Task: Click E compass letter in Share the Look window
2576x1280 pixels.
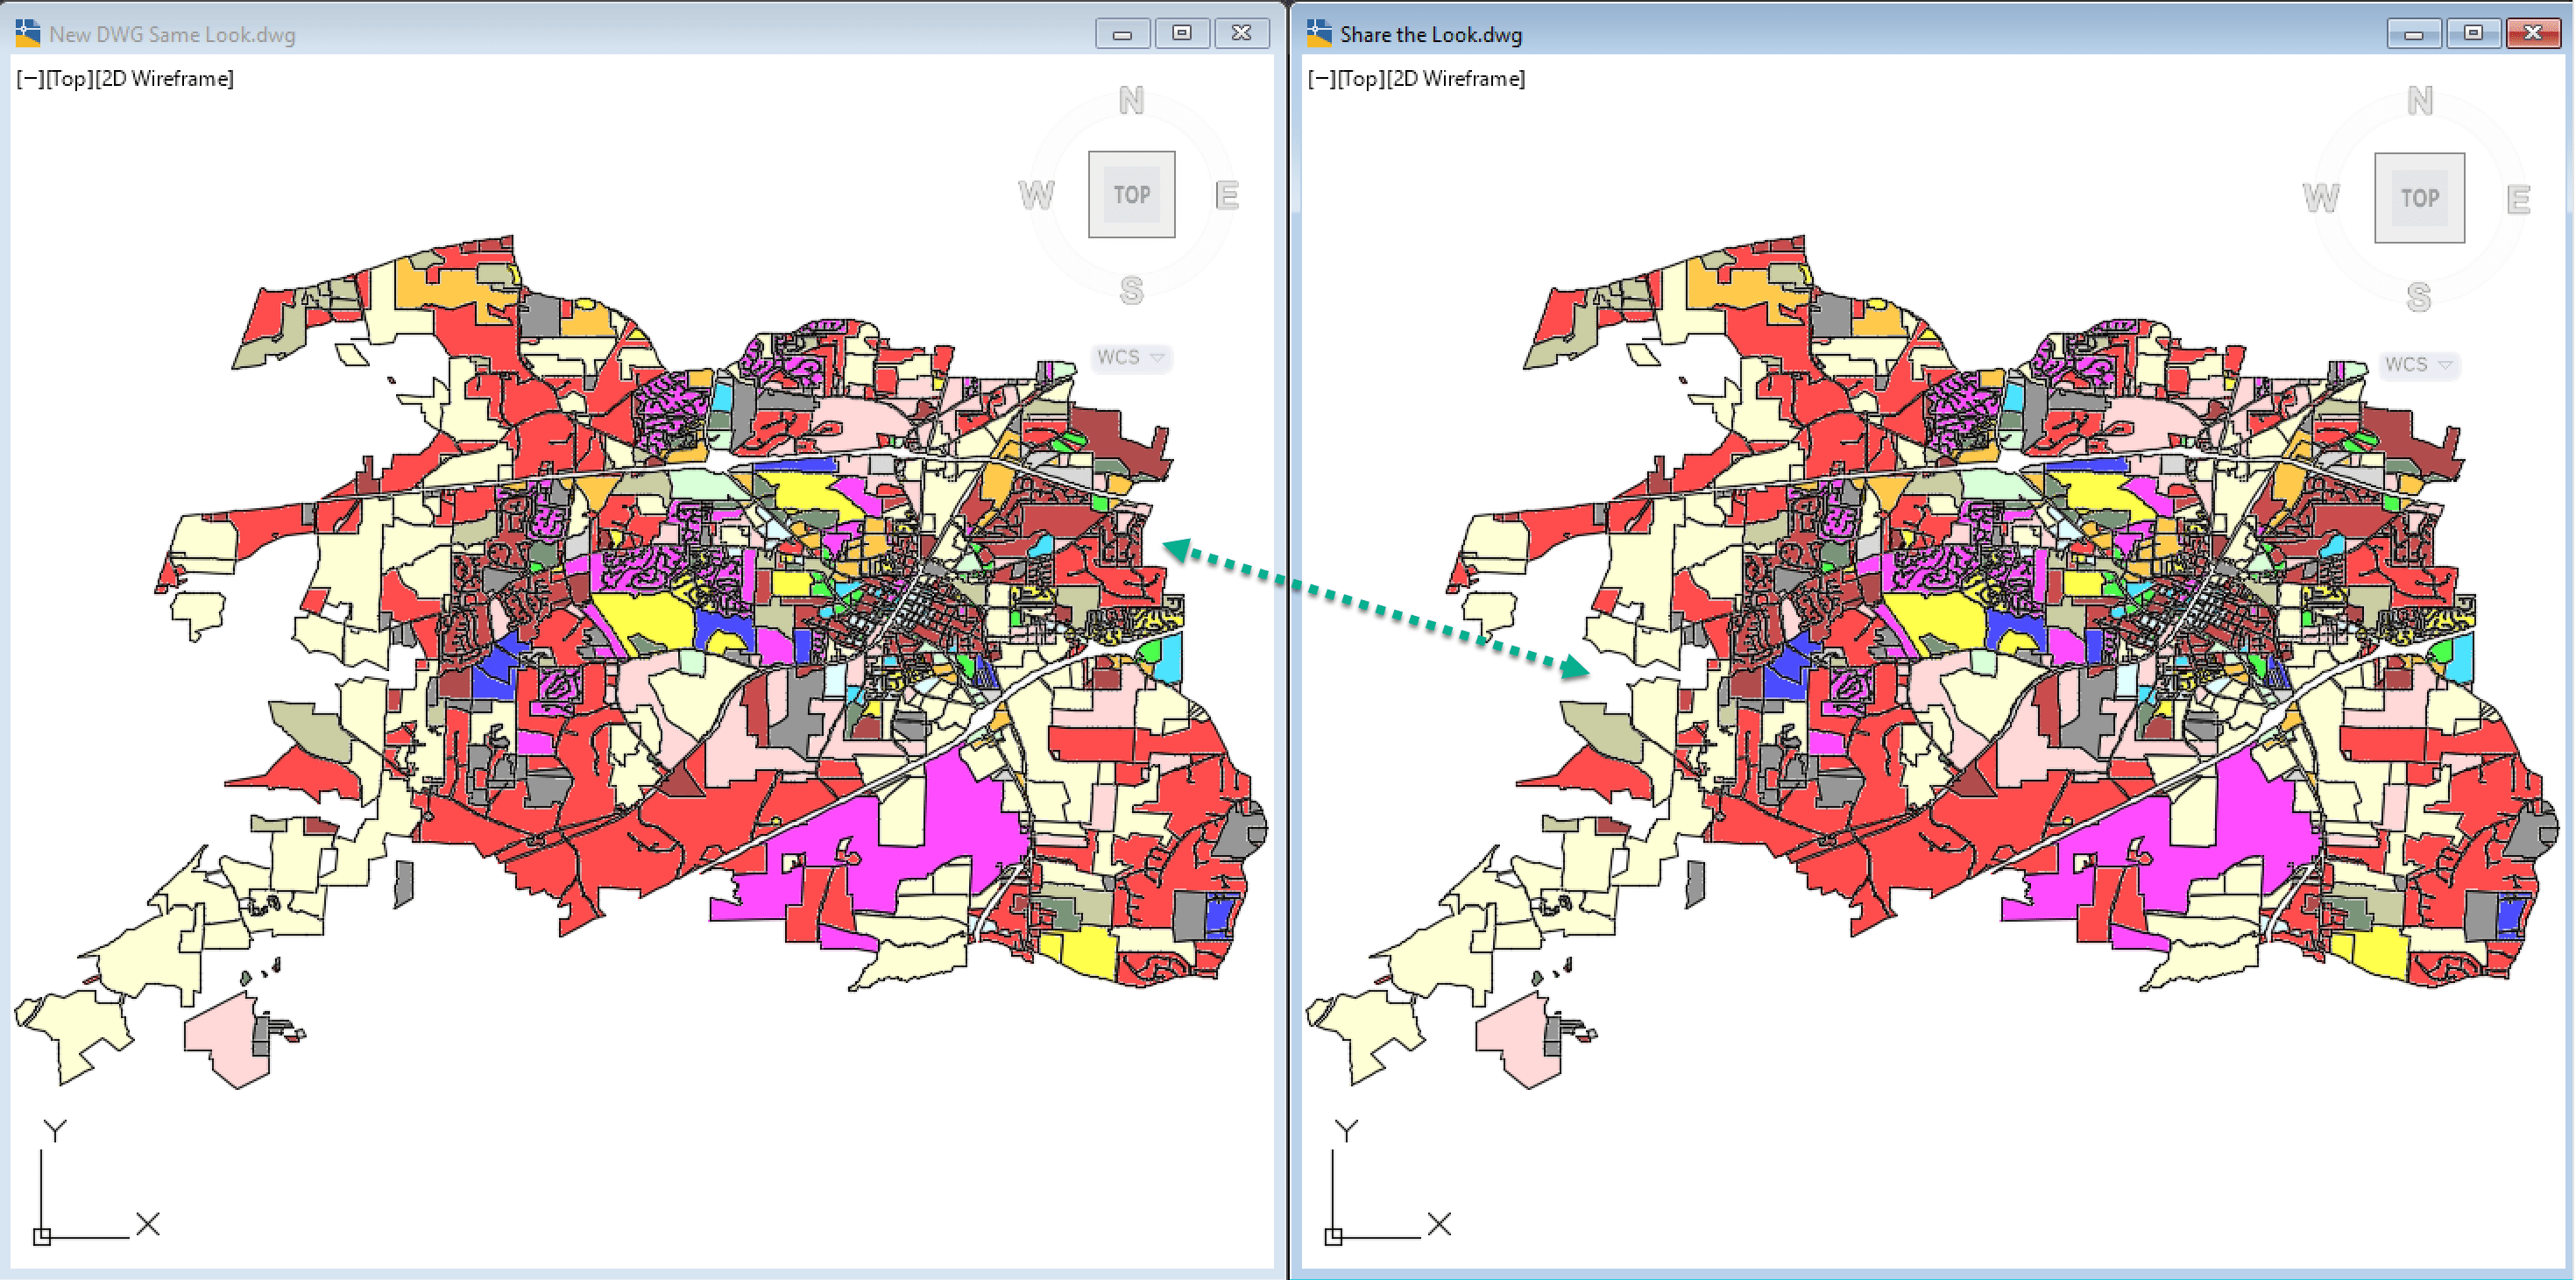Action: [2518, 200]
